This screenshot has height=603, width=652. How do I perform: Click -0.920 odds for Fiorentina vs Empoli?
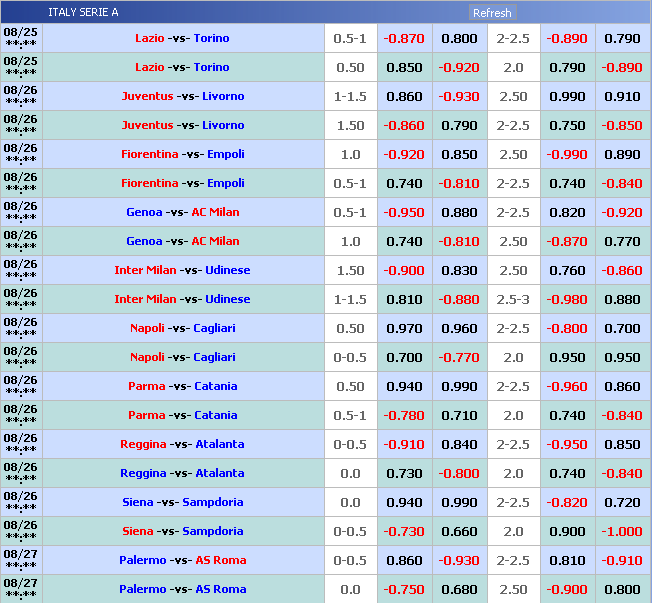[x=405, y=154]
